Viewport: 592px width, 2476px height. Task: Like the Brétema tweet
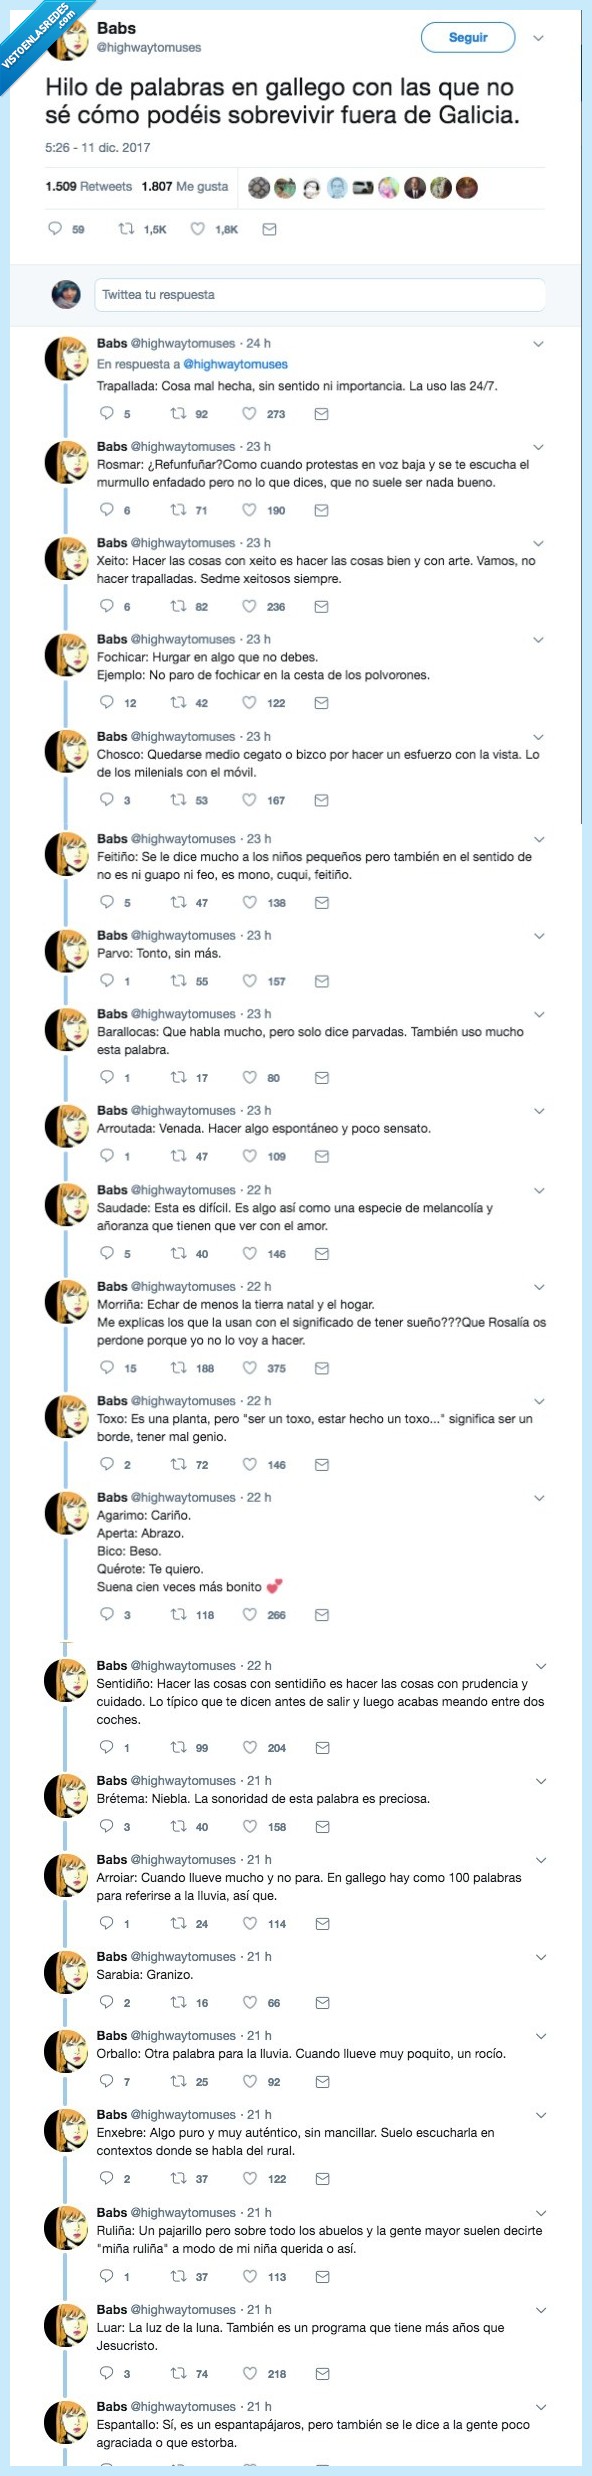pos(249,1826)
